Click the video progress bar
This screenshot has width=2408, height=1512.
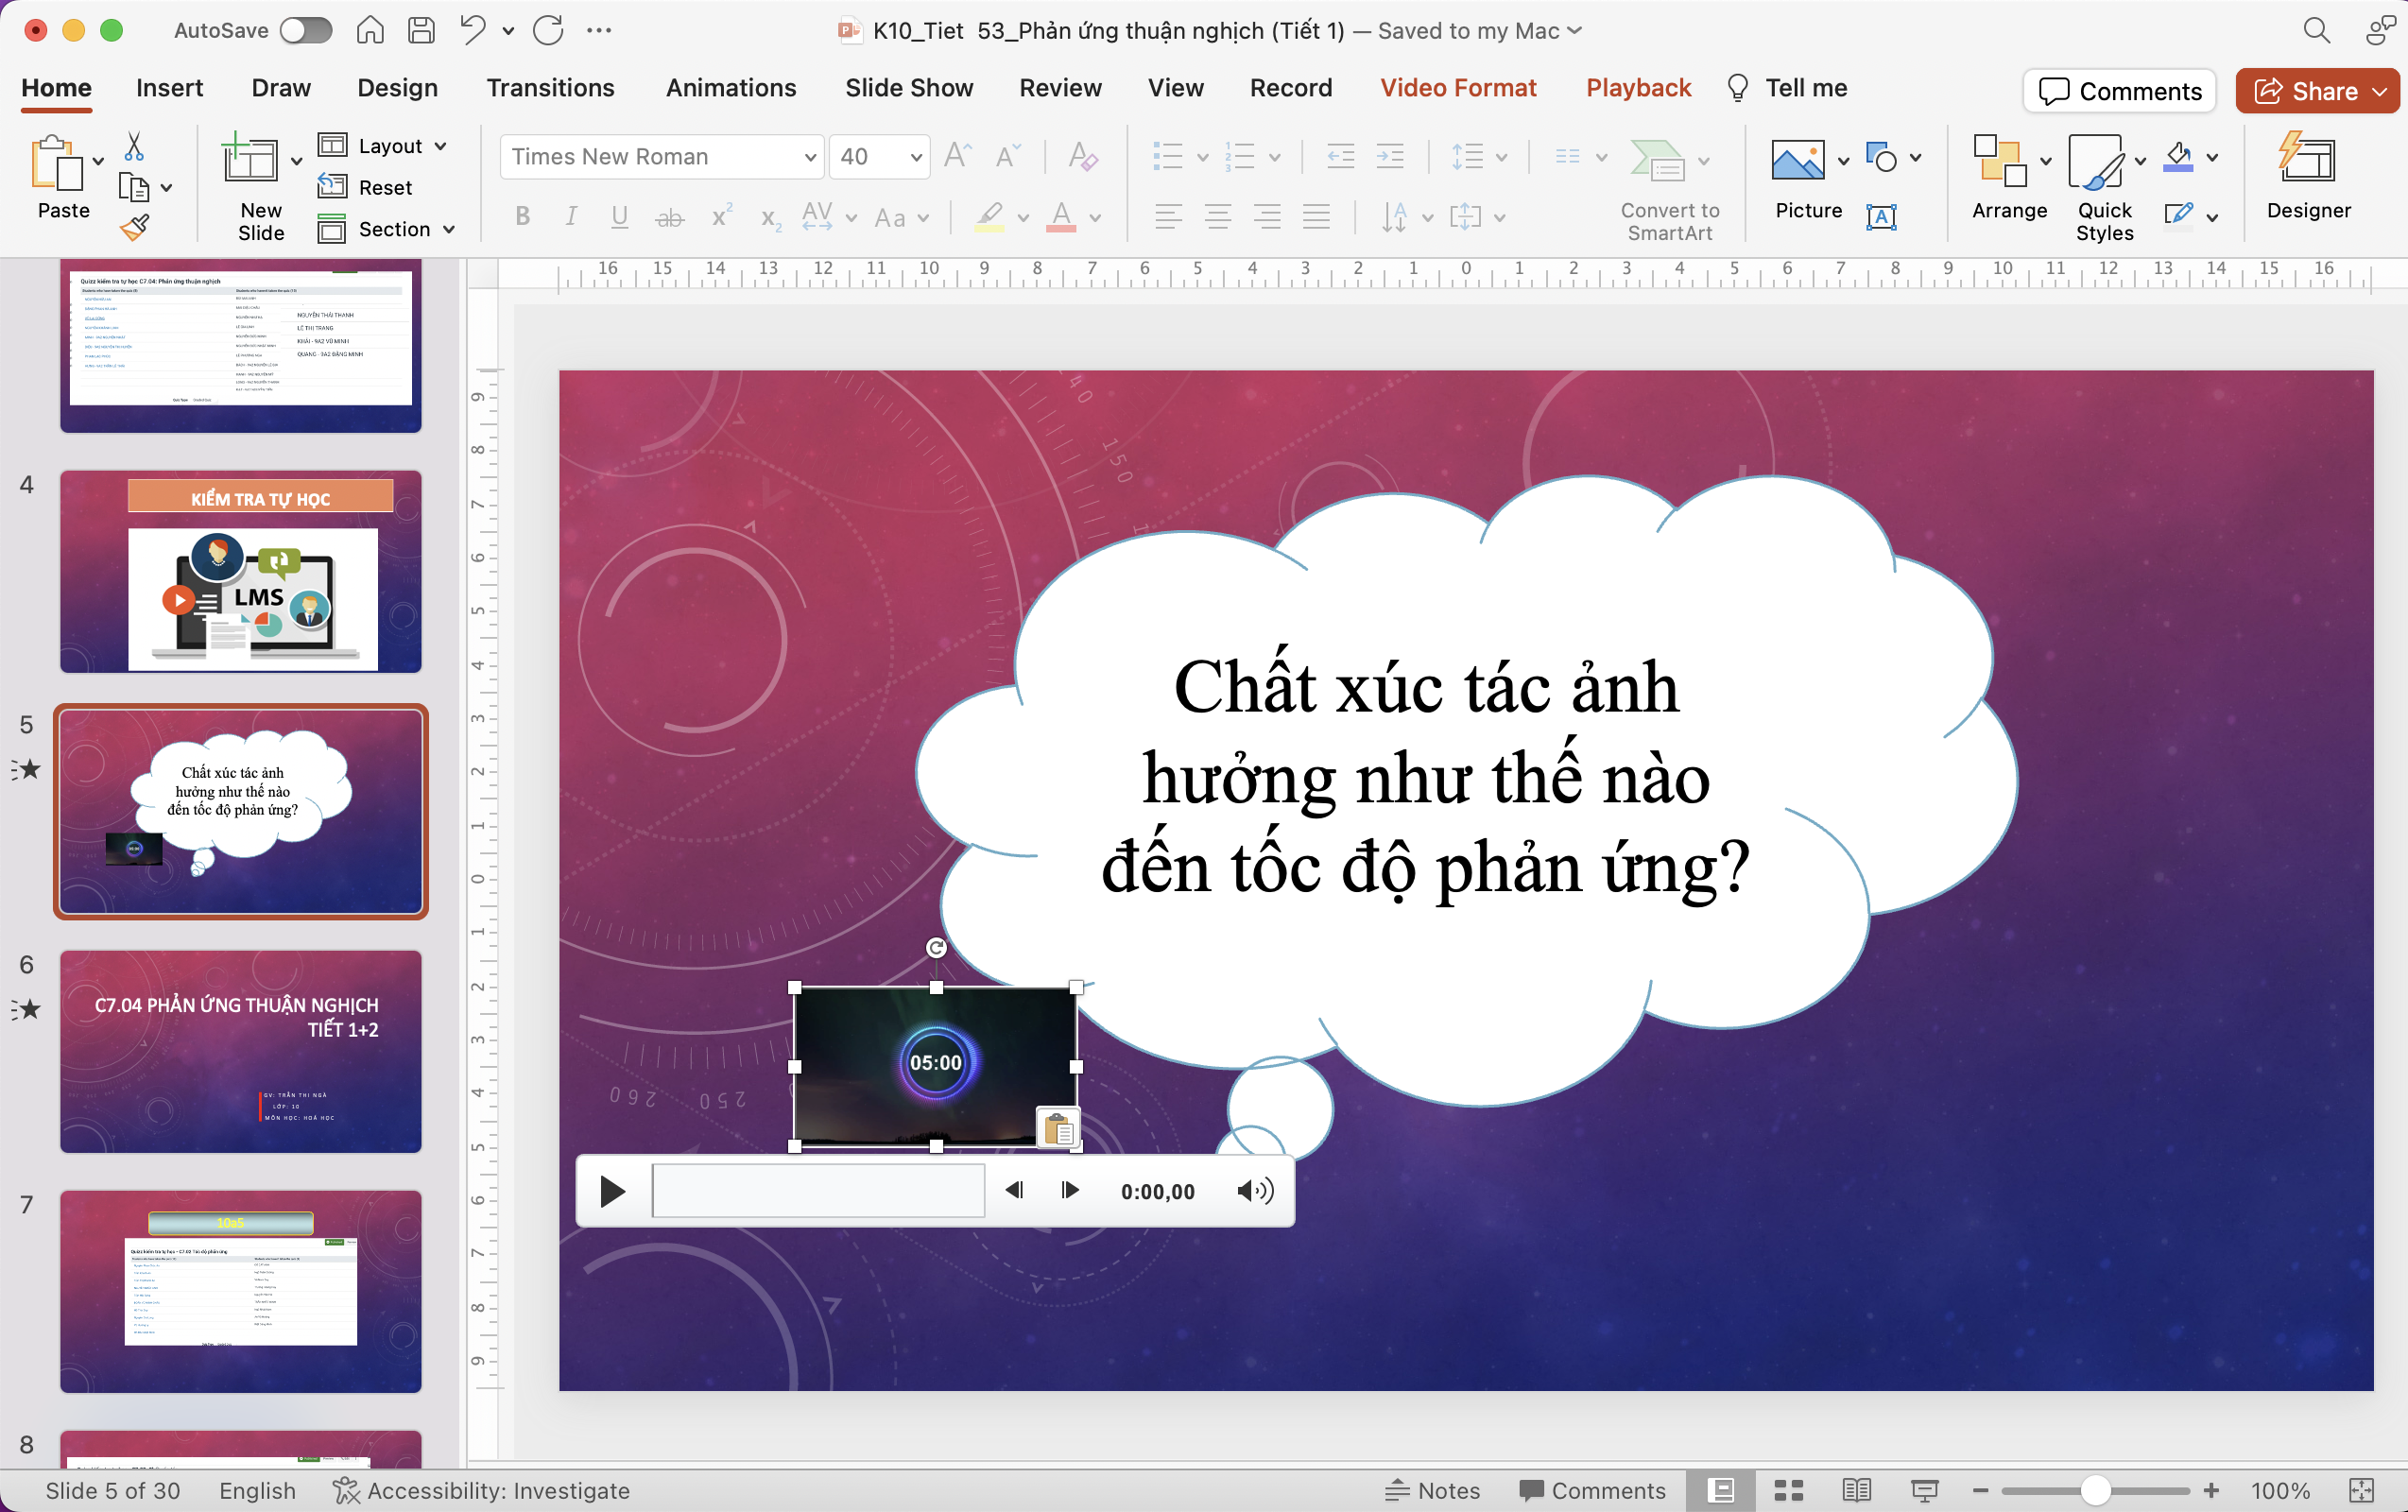coord(818,1190)
